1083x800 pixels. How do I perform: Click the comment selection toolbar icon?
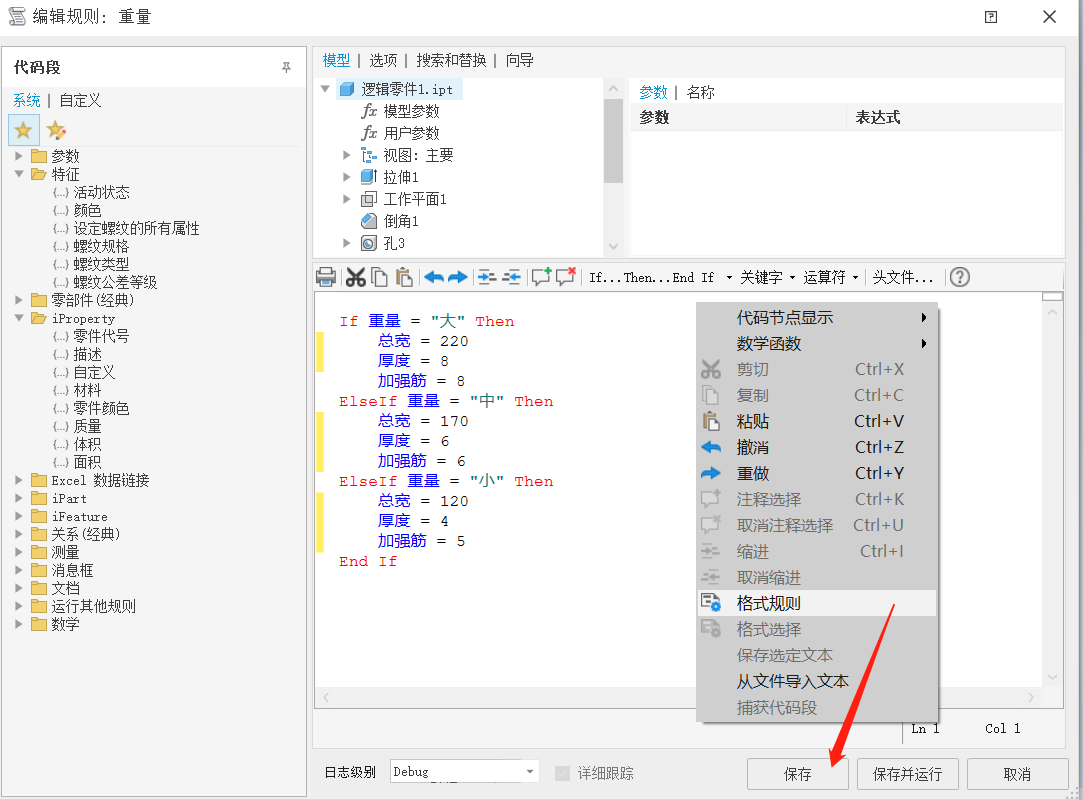(x=542, y=277)
